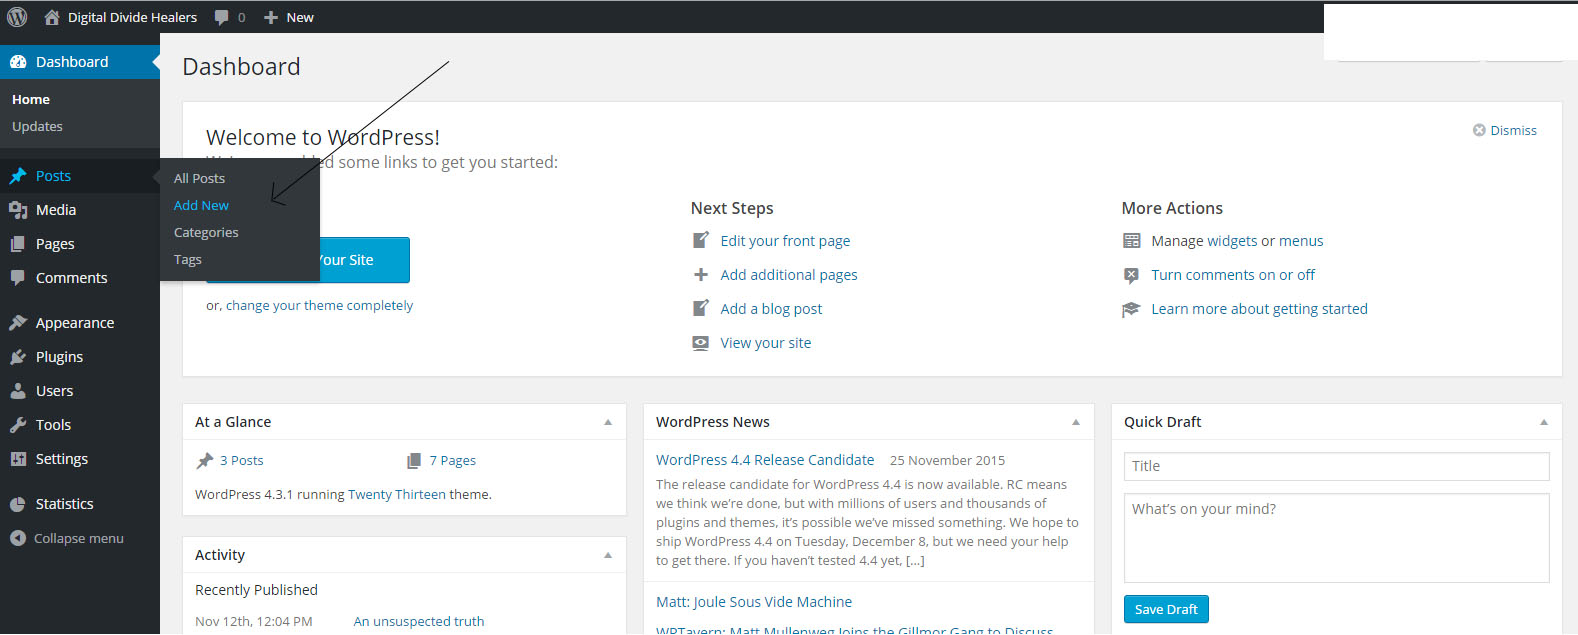Open Home under Dashboard menu
Viewport: 1578px width, 635px height.
[31, 99]
